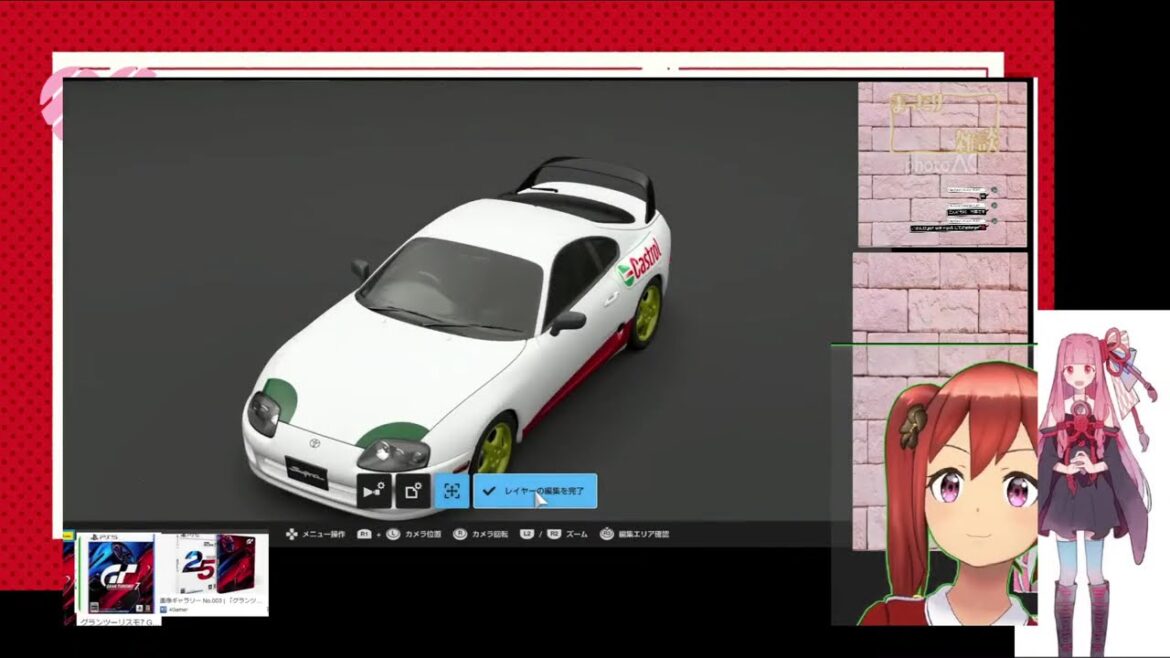Click the L2 button icon
This screenshot has width=1170, height=658.
(527, 535)
